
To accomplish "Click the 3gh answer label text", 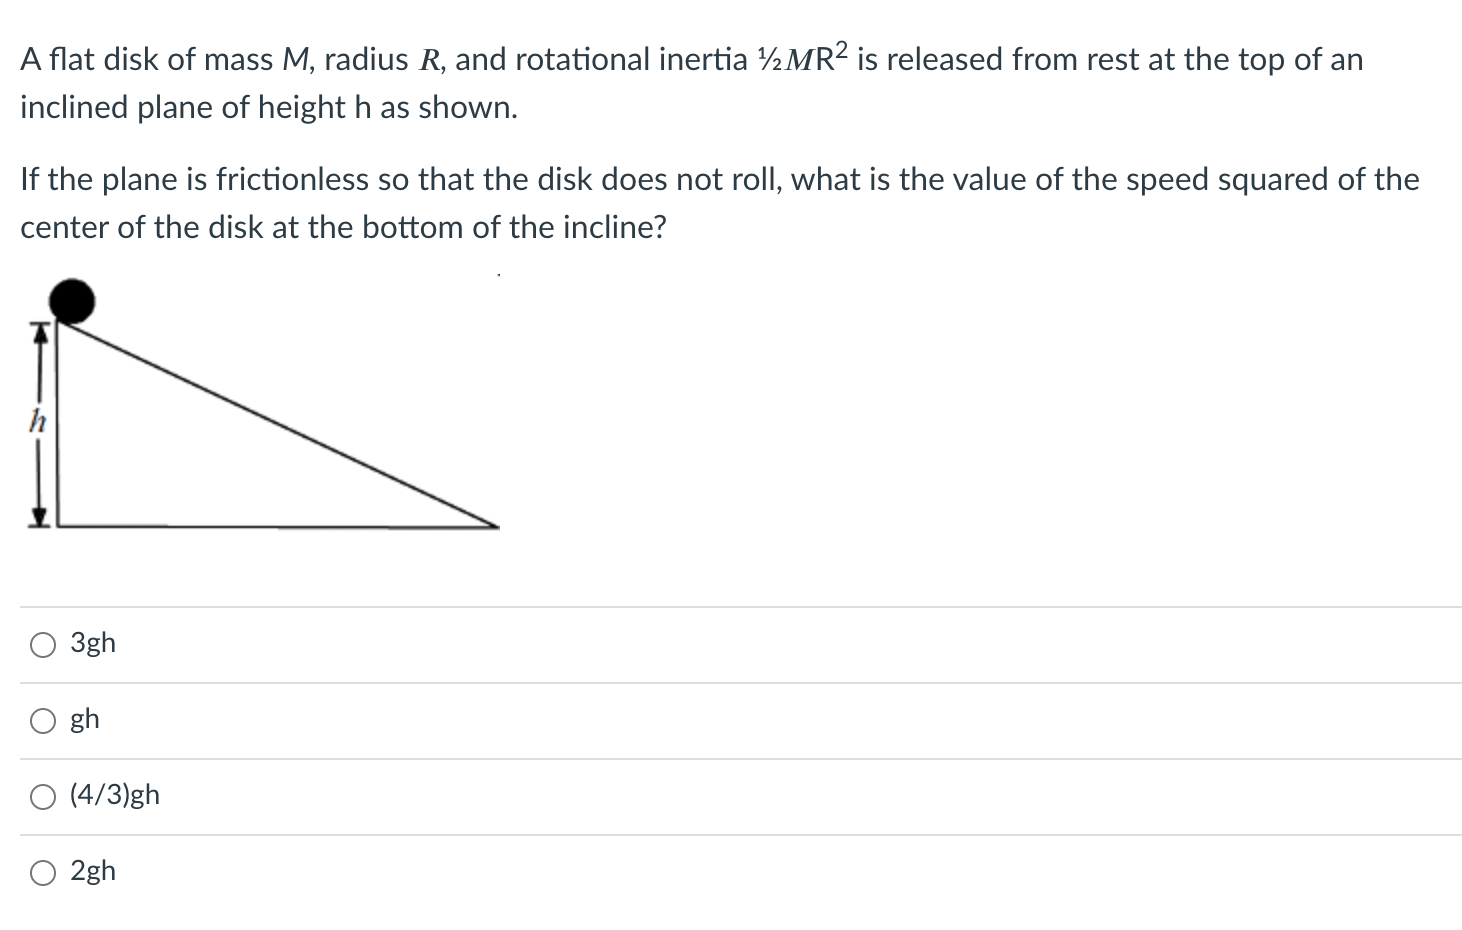I will [x=92, y=643].
